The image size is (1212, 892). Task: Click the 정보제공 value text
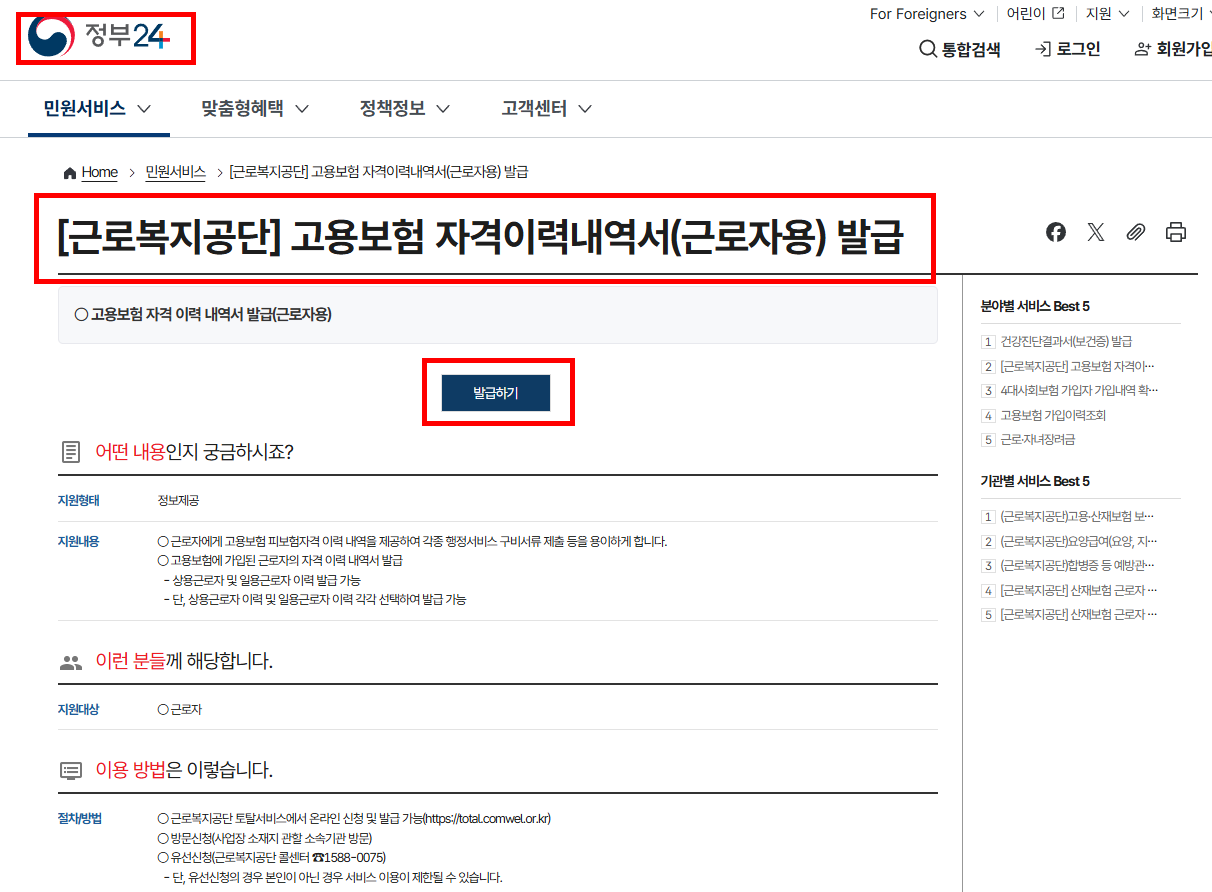[178, 500]
